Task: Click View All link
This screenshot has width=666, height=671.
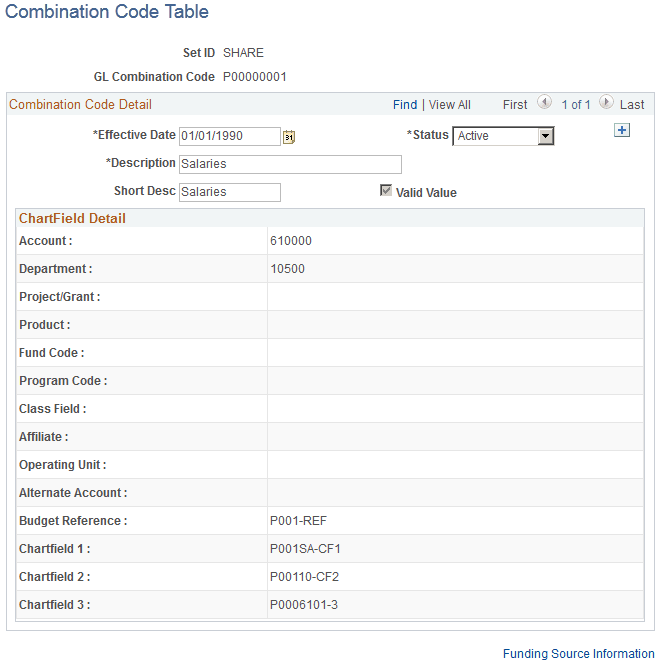Action: 449,105
